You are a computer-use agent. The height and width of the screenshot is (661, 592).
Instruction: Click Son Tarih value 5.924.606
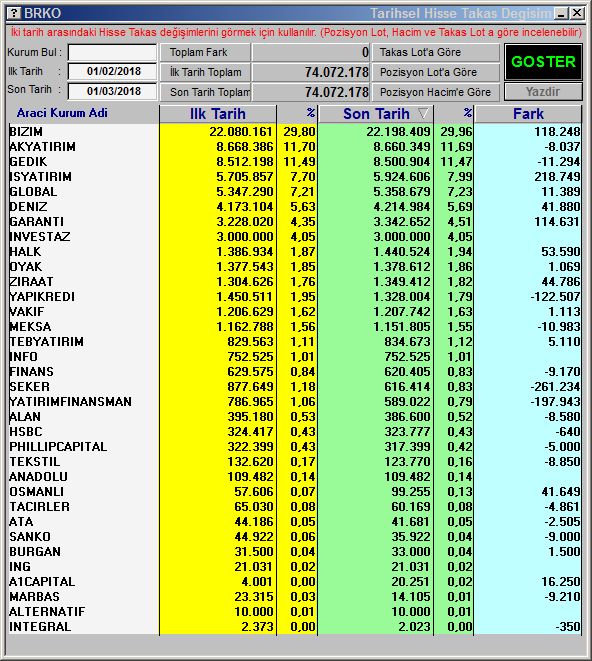[x=401, y=177]
